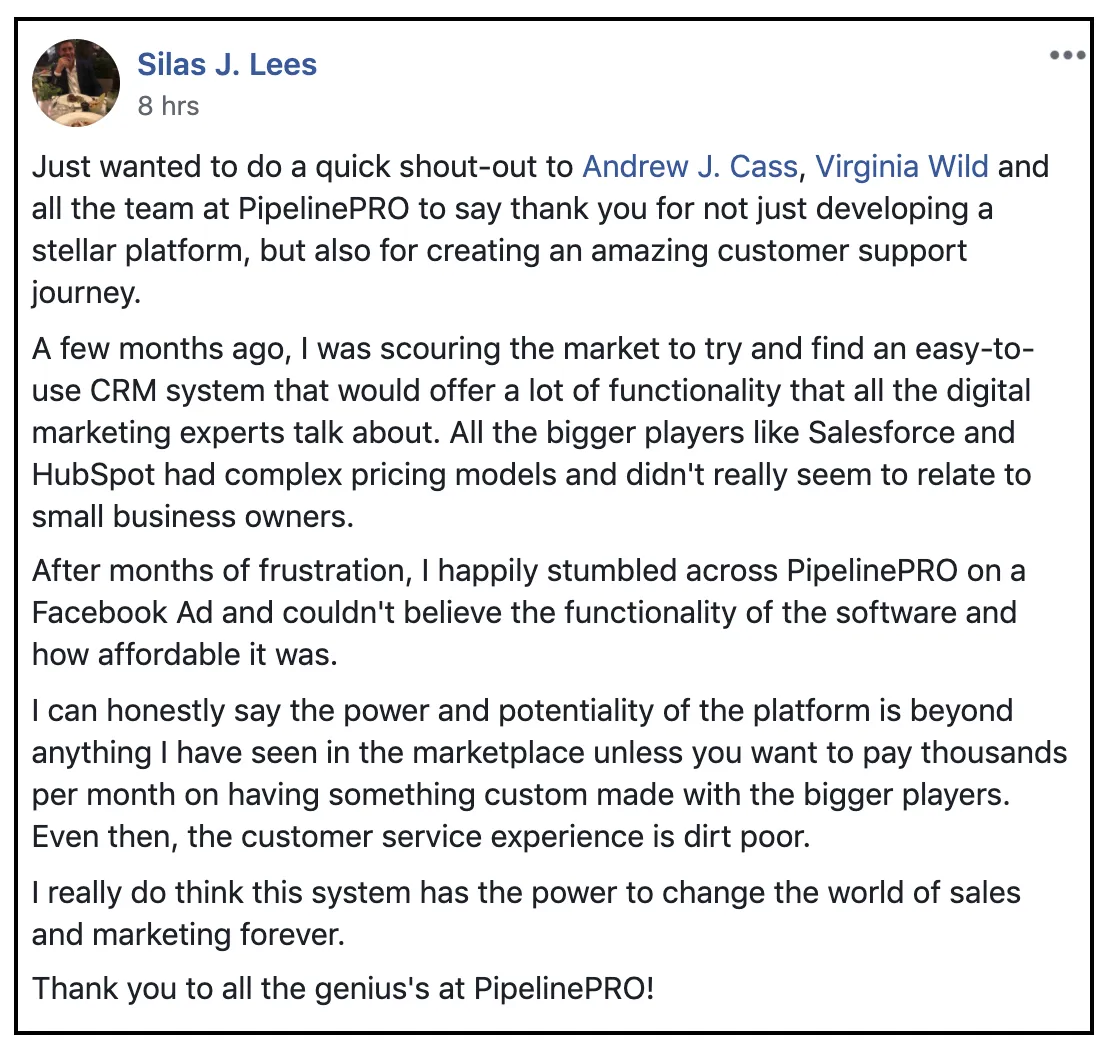Click the "I can honestly say" paragraph opening
The image size is (1108, 1050).
pos(156,711)
